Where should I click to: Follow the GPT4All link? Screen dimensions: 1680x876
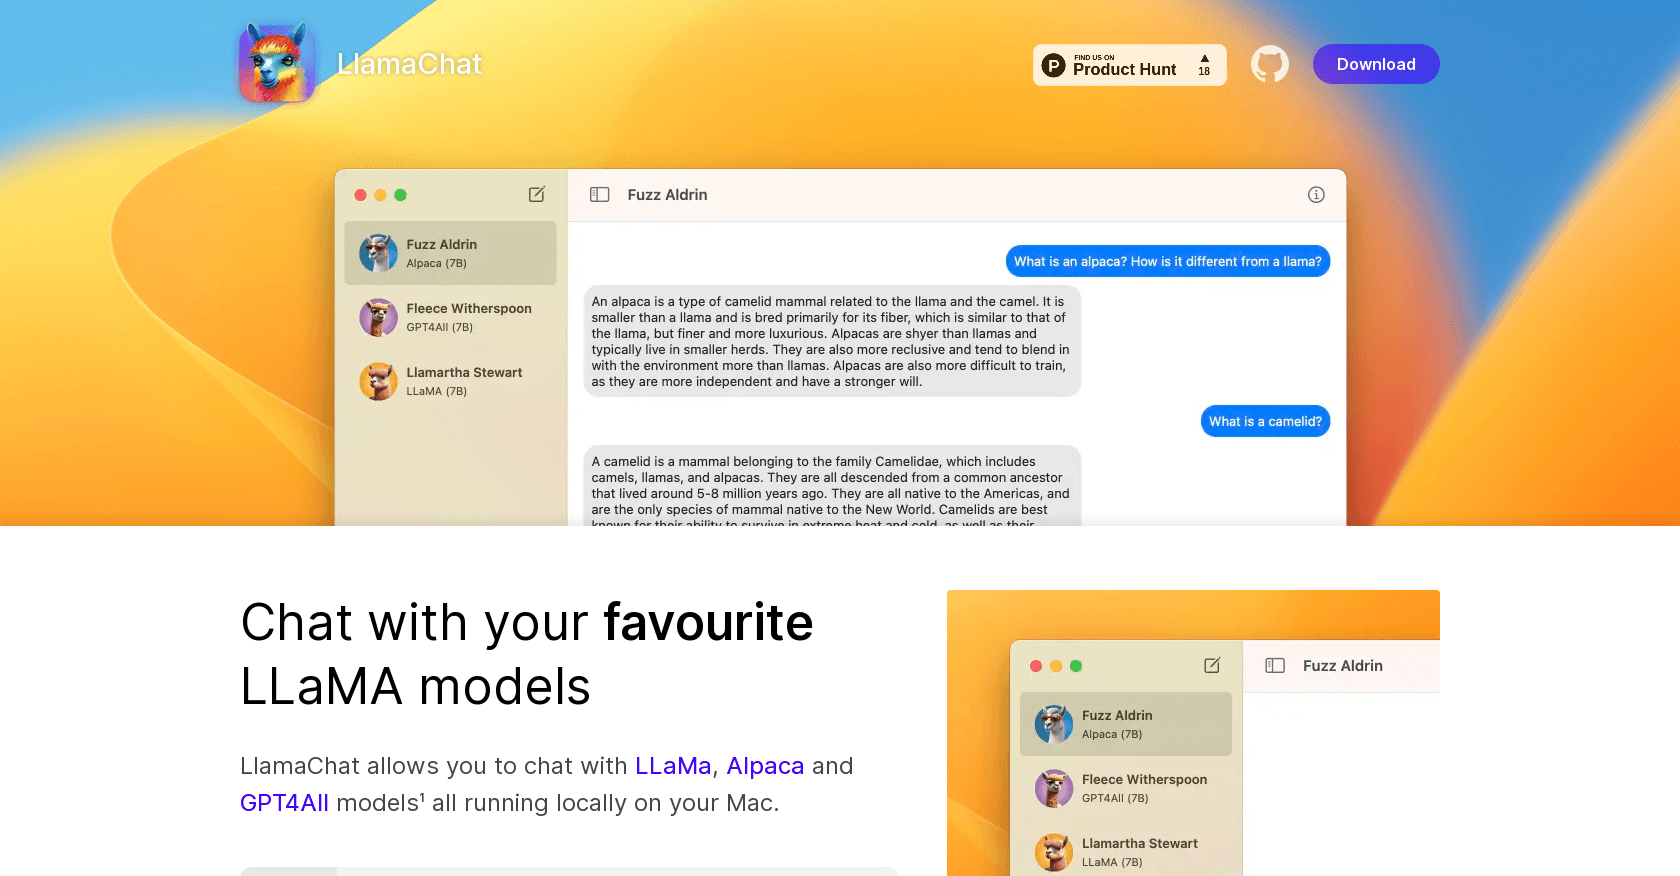[284, 803]
